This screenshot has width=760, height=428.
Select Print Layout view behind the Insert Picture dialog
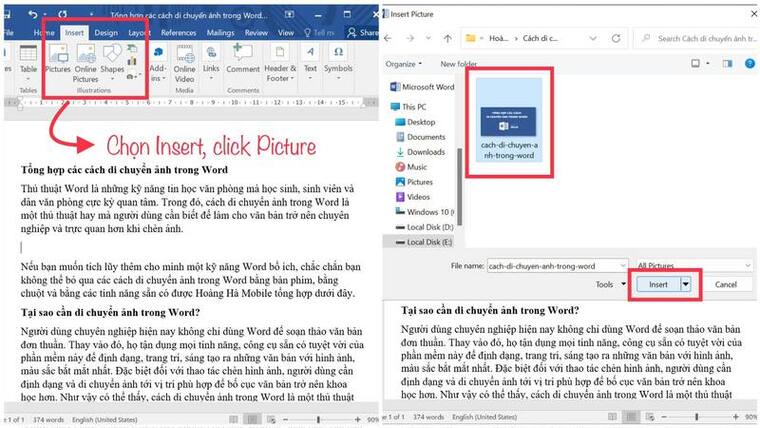[631, 416]
